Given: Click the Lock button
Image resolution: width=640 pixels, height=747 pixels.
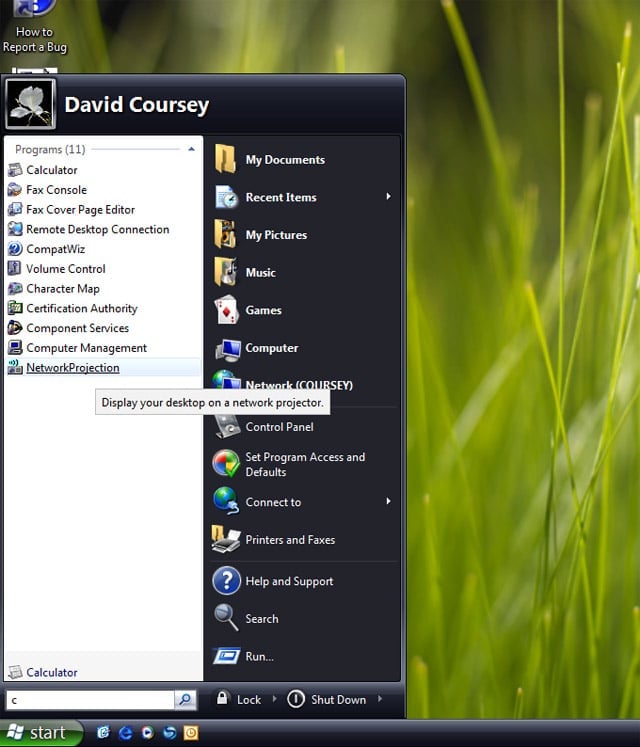Looking at the screenshot, I should click(238, 699).
